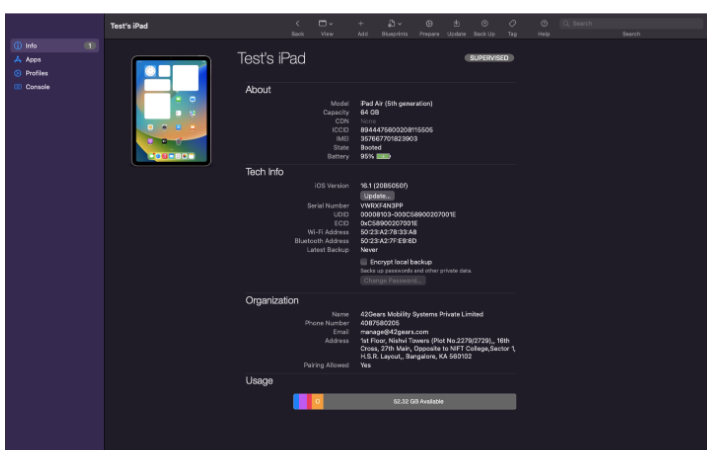Click the Wi-Fi Address value
This screenshot has height=460, width=720.
coord(388,232)
